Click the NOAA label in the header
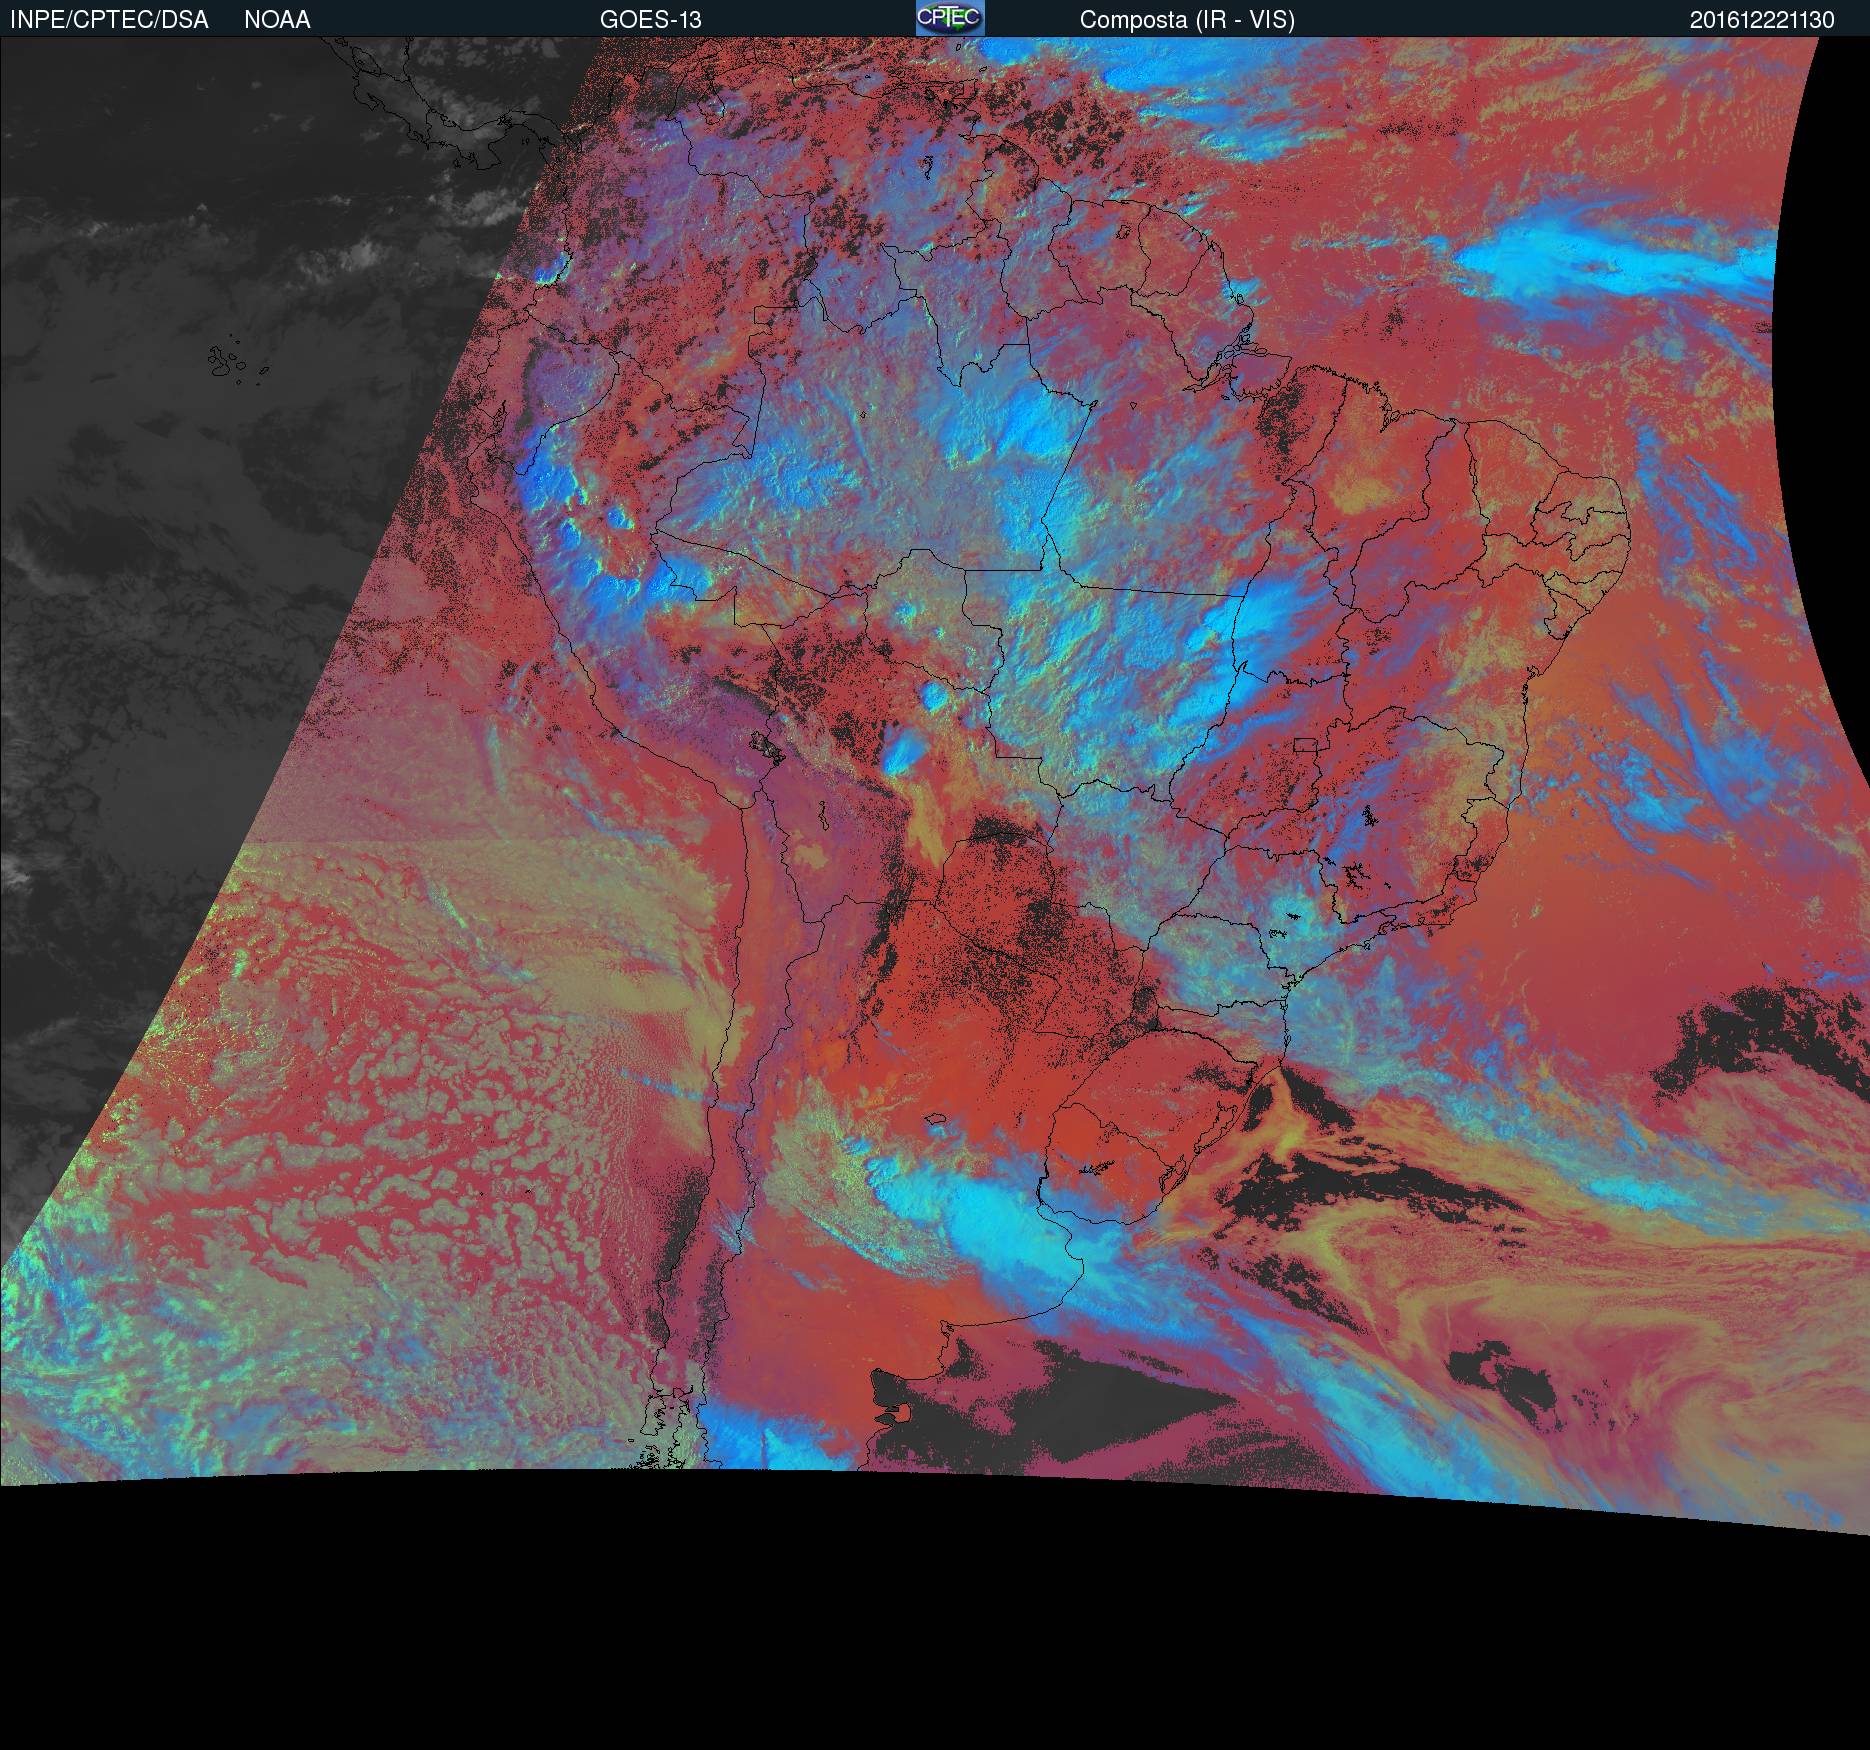This screenshot has height=1750, width=1870. pos(277,20)
